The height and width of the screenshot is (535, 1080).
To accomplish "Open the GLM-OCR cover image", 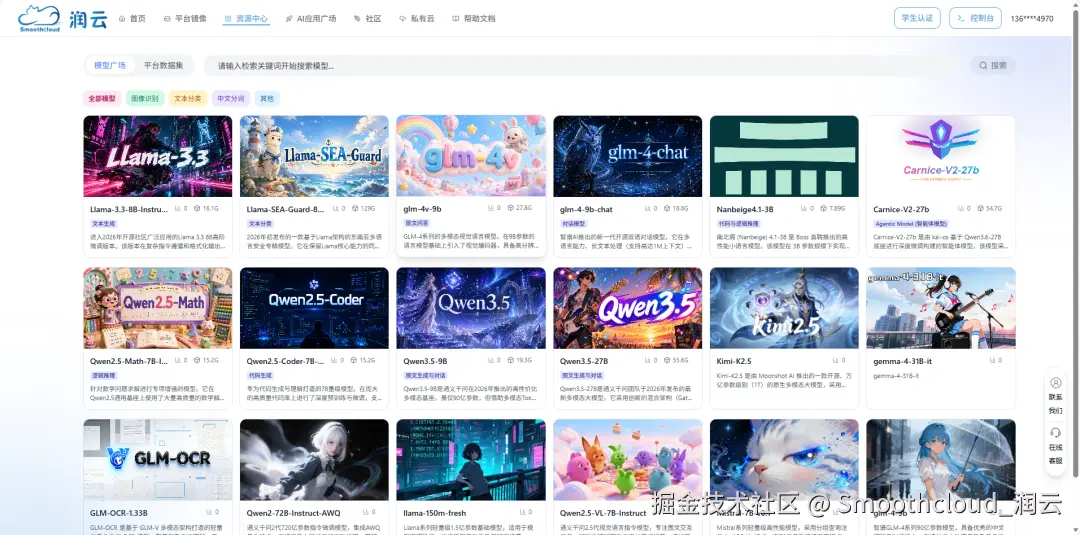I will click(158, 460).
